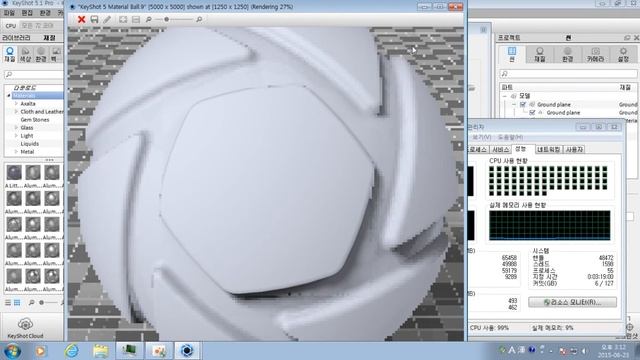Screen dimensions: 640x360
Task: Click the save icon in the render window toolbar
Action: pos(94,19)
